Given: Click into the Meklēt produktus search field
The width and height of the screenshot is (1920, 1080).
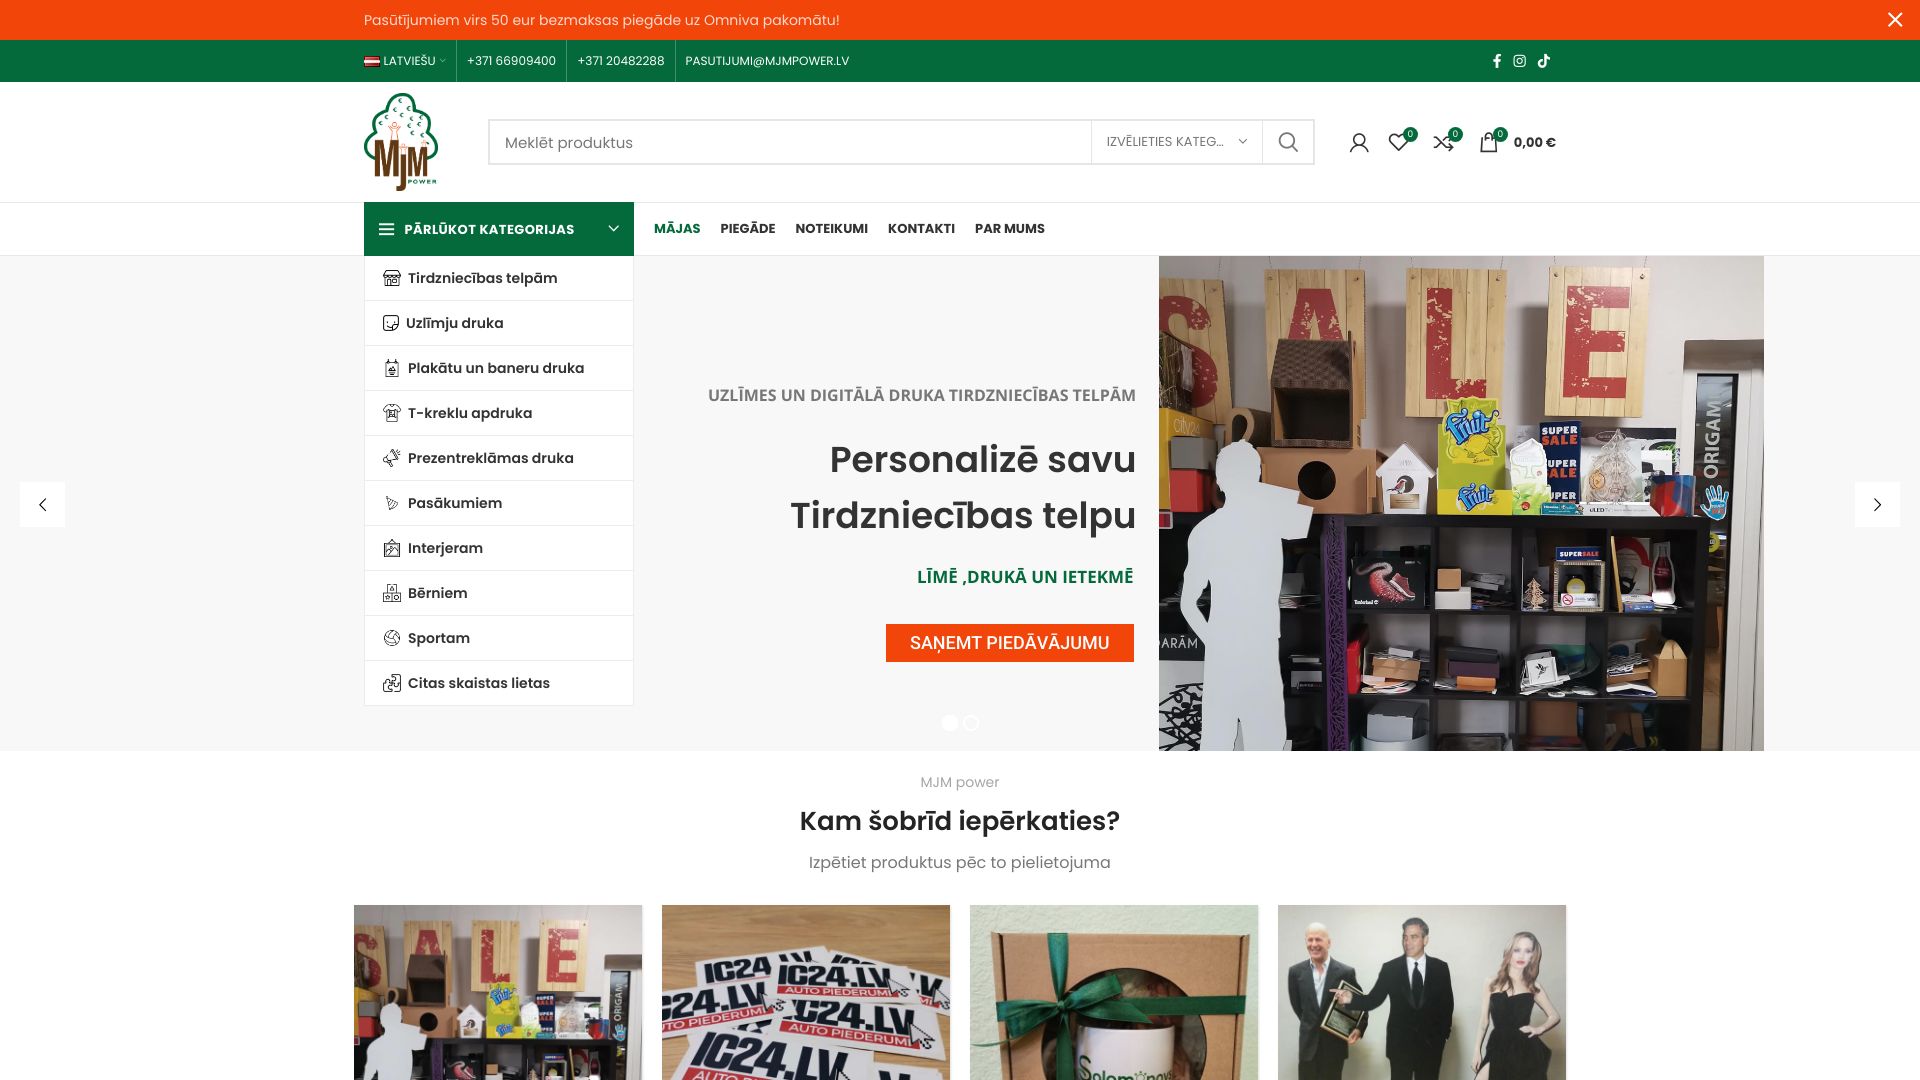Looking at the screenshot, I should point(790,142).
